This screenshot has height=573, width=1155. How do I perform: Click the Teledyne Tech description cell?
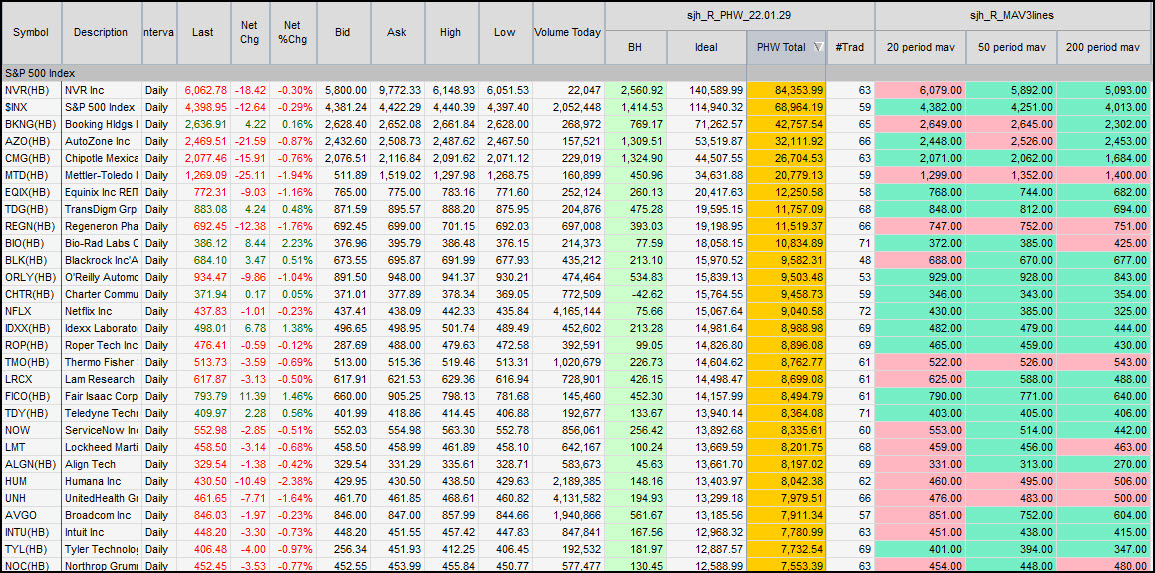click(102, 412)
